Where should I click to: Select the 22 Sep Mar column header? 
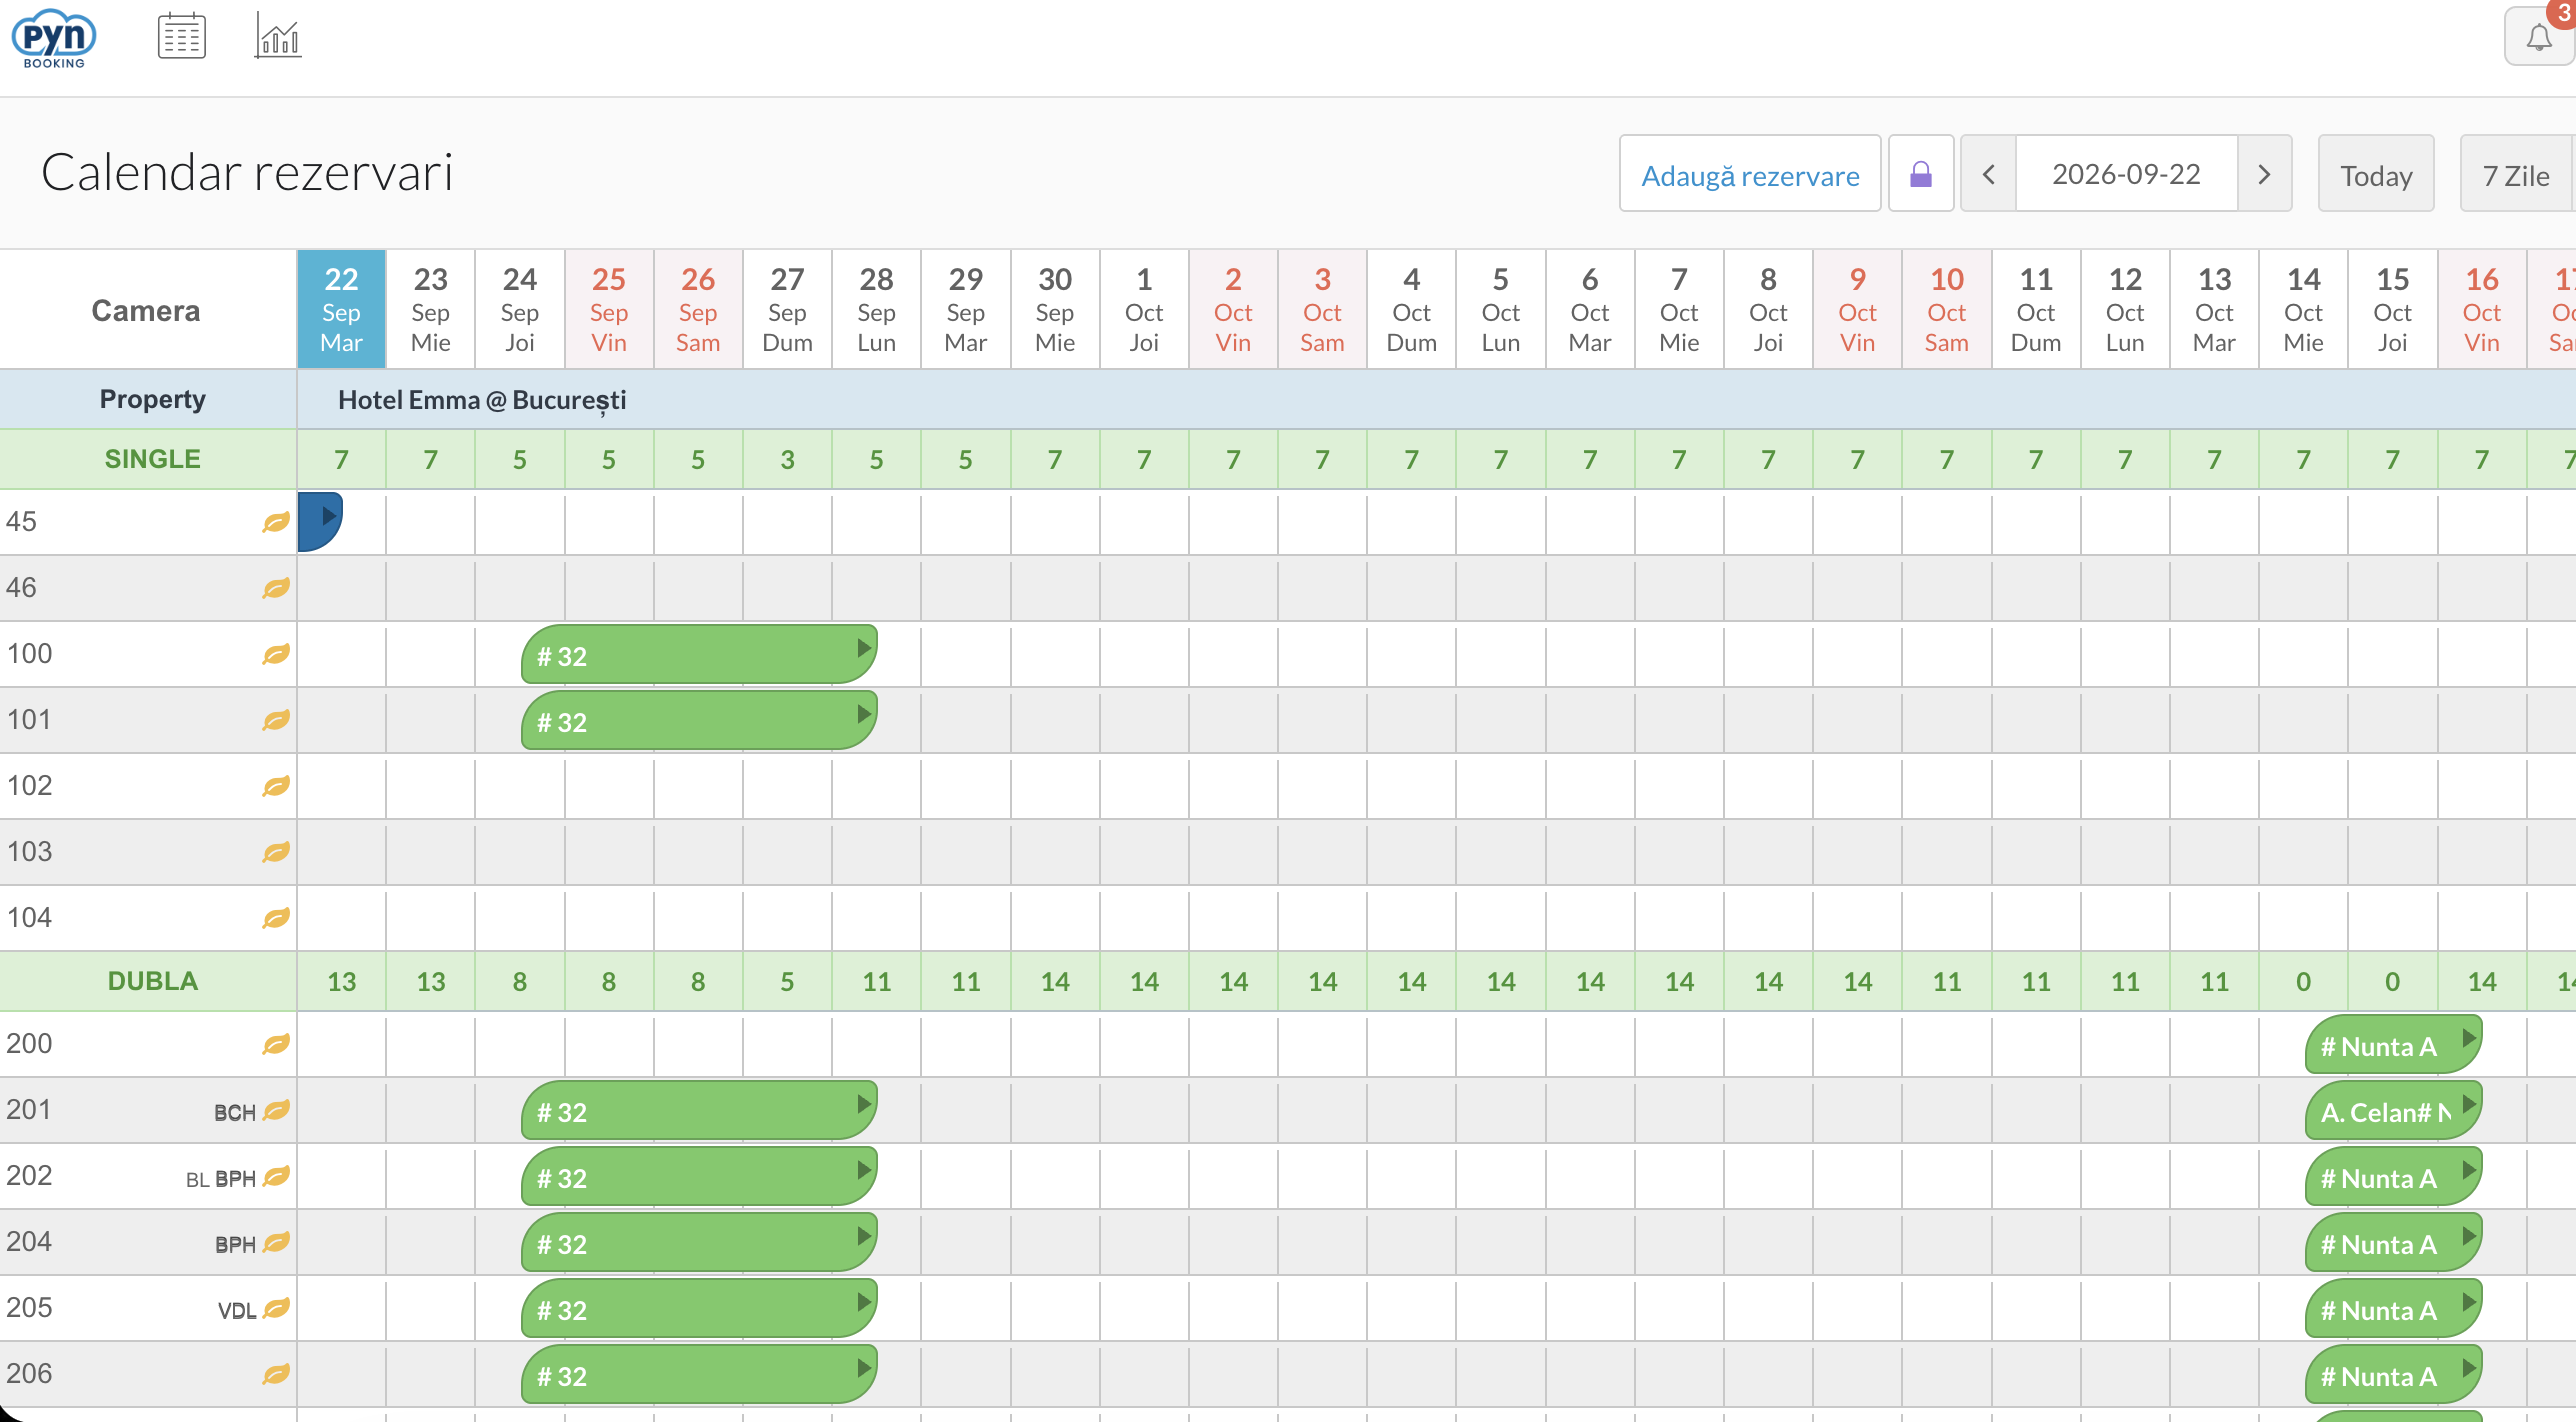[x=341, y=309]
